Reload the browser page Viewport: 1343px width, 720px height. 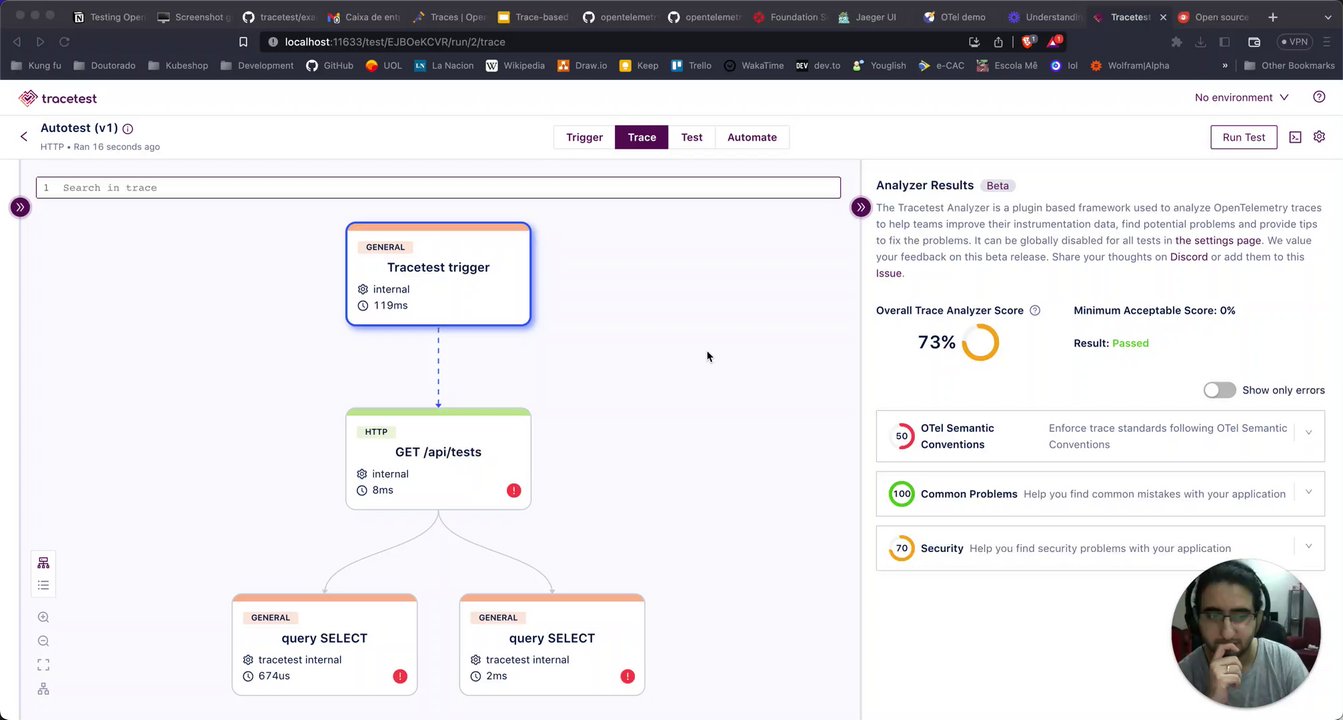pyautogui.click(x=64, y=42)
